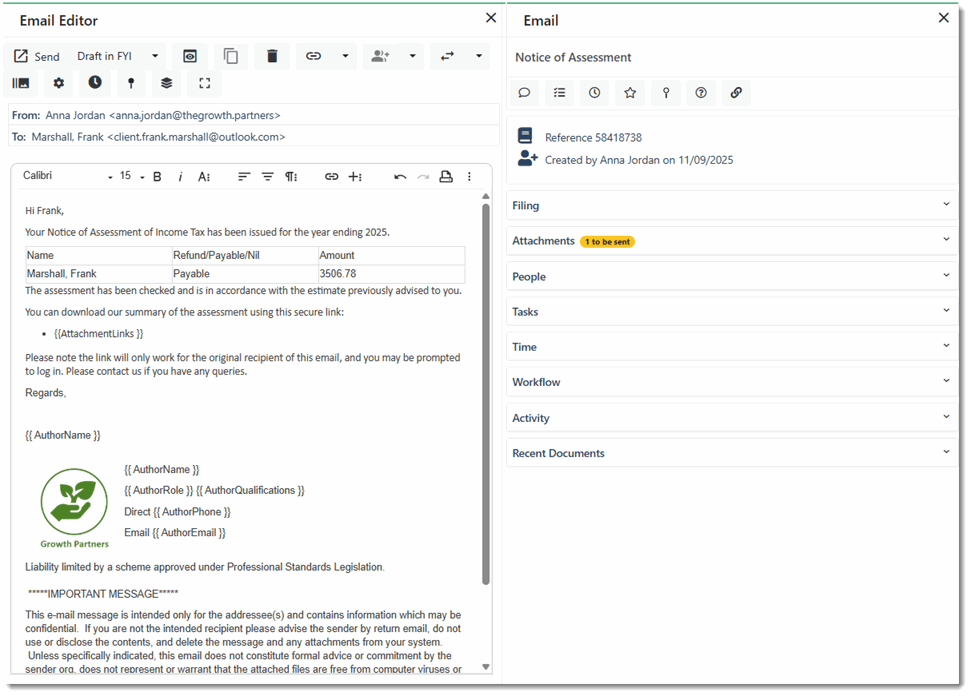
Task: Click the '1 to be sent' badge
Action: 607,242
